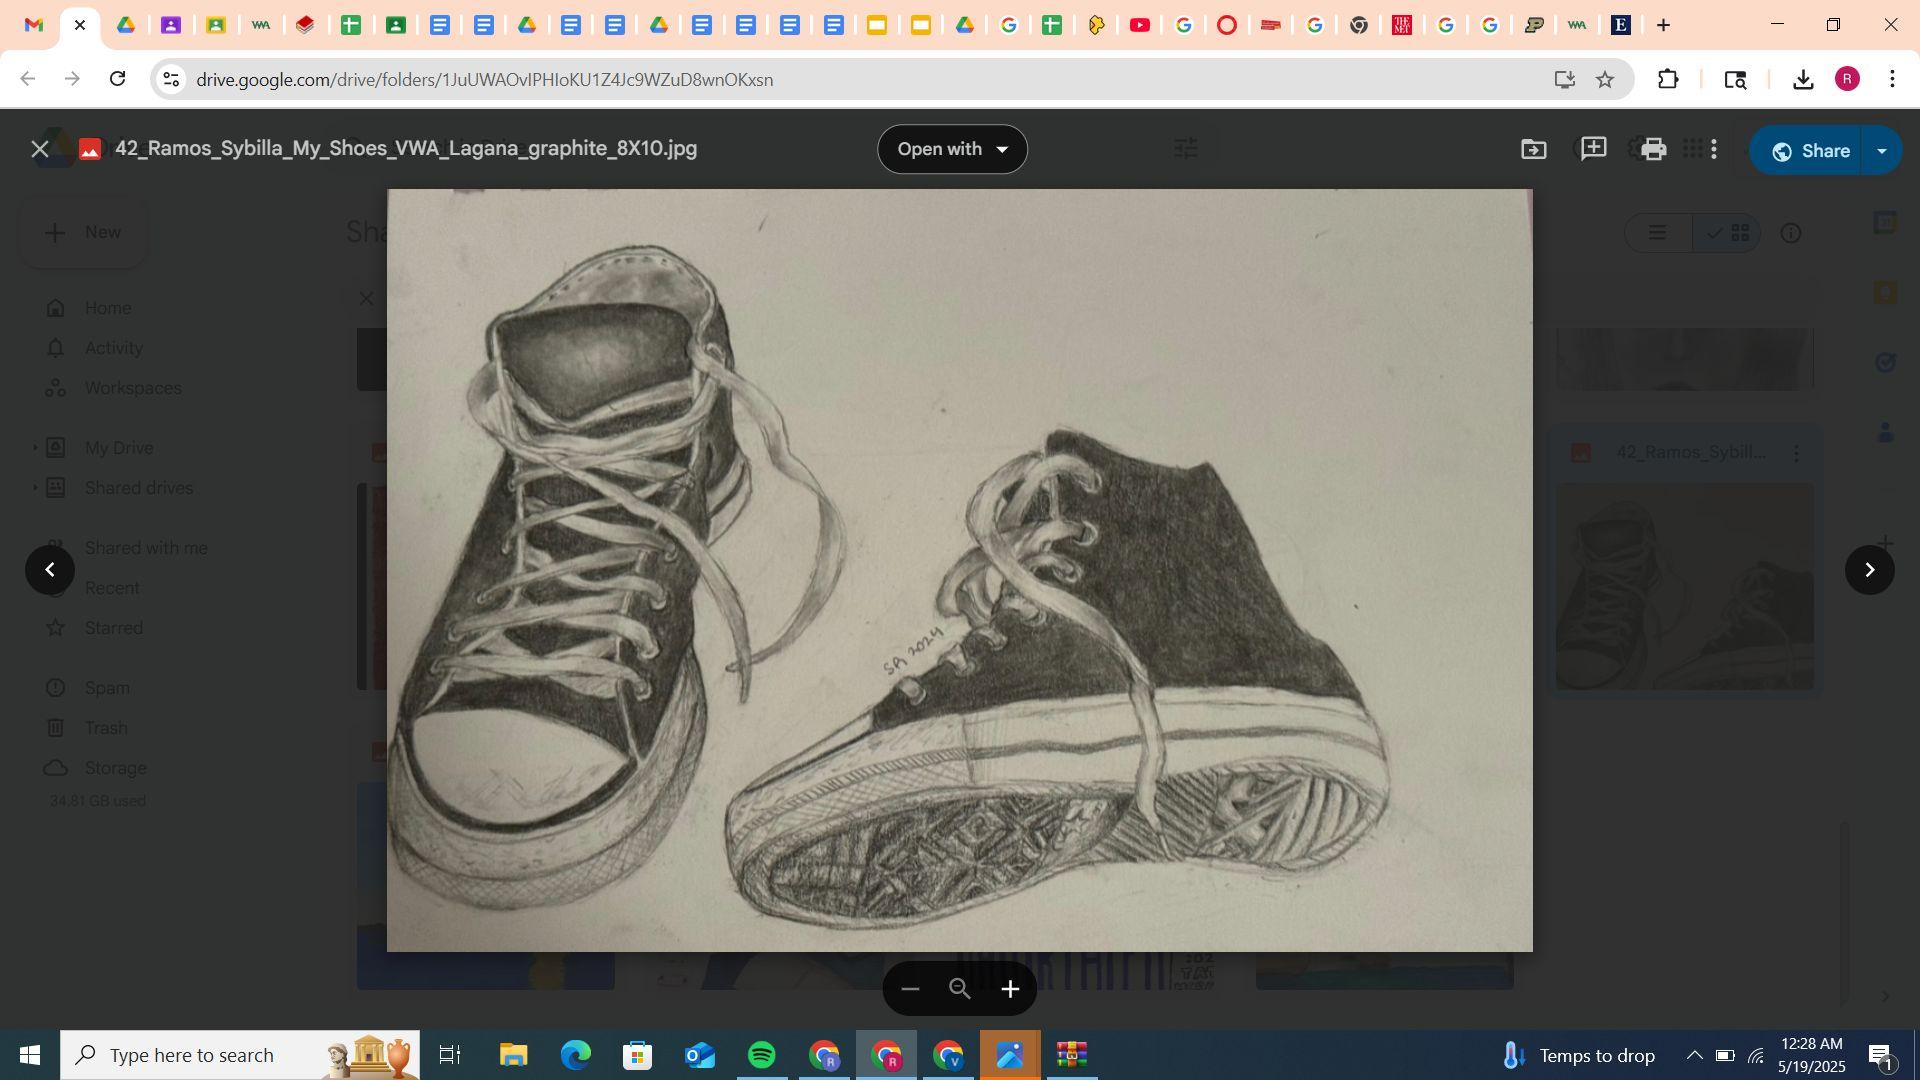Close the current active browser tab
1920x1080 pixels.
point(80,25)
